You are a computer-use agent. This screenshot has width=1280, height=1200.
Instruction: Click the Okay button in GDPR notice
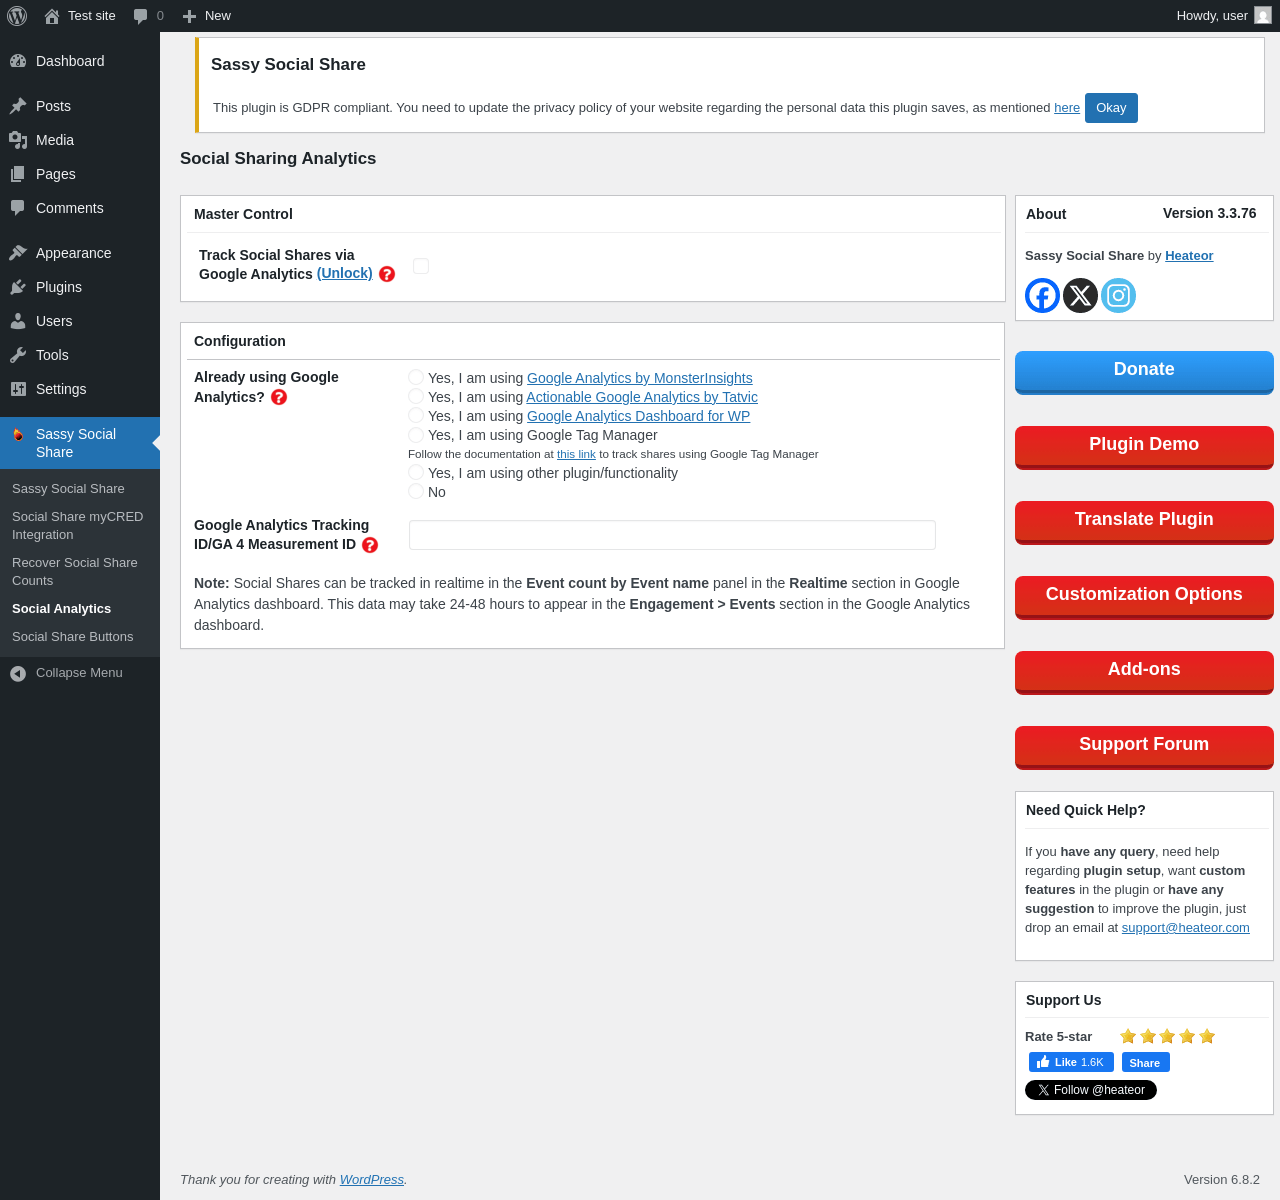(1111, 108)
